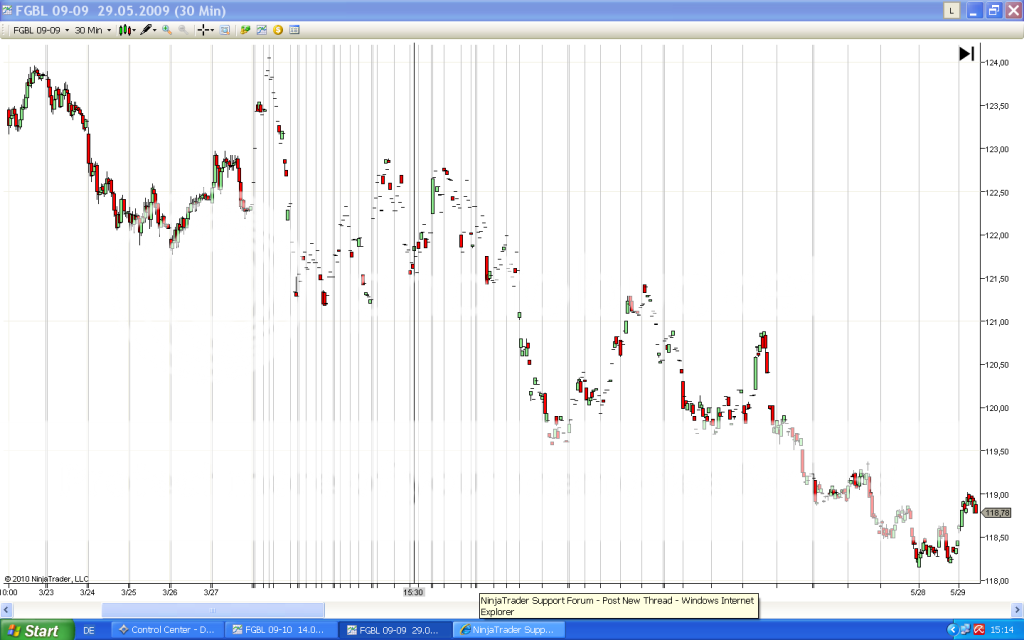The image size is (1024, 640).
Task: Open the drawing tools pencil menu
Action: coord(148,30)
